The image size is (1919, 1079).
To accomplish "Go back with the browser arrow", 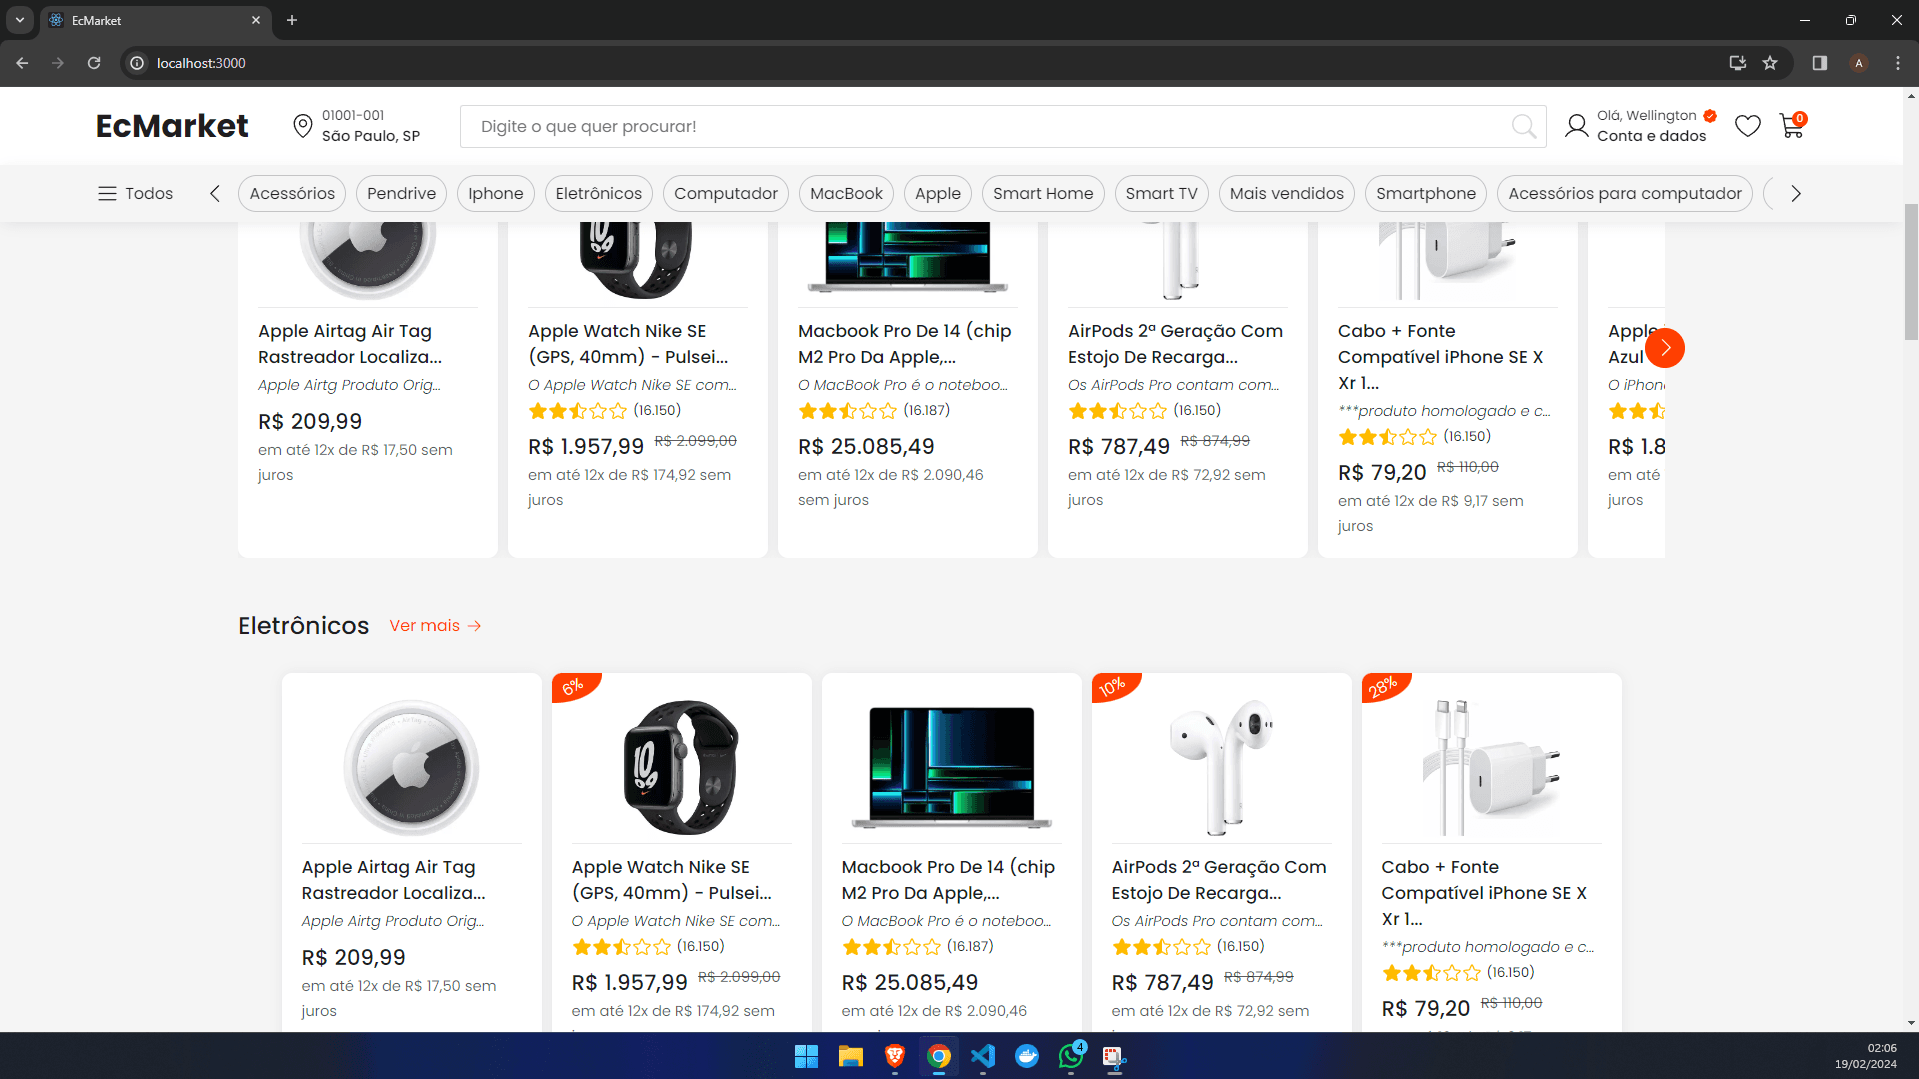I will point(22,63).
